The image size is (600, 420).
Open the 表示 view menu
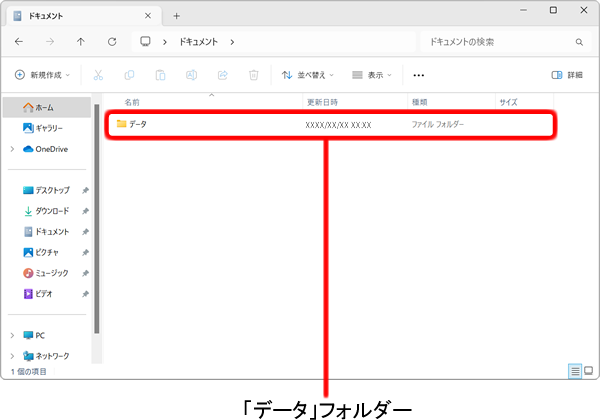tap(371, 75)
